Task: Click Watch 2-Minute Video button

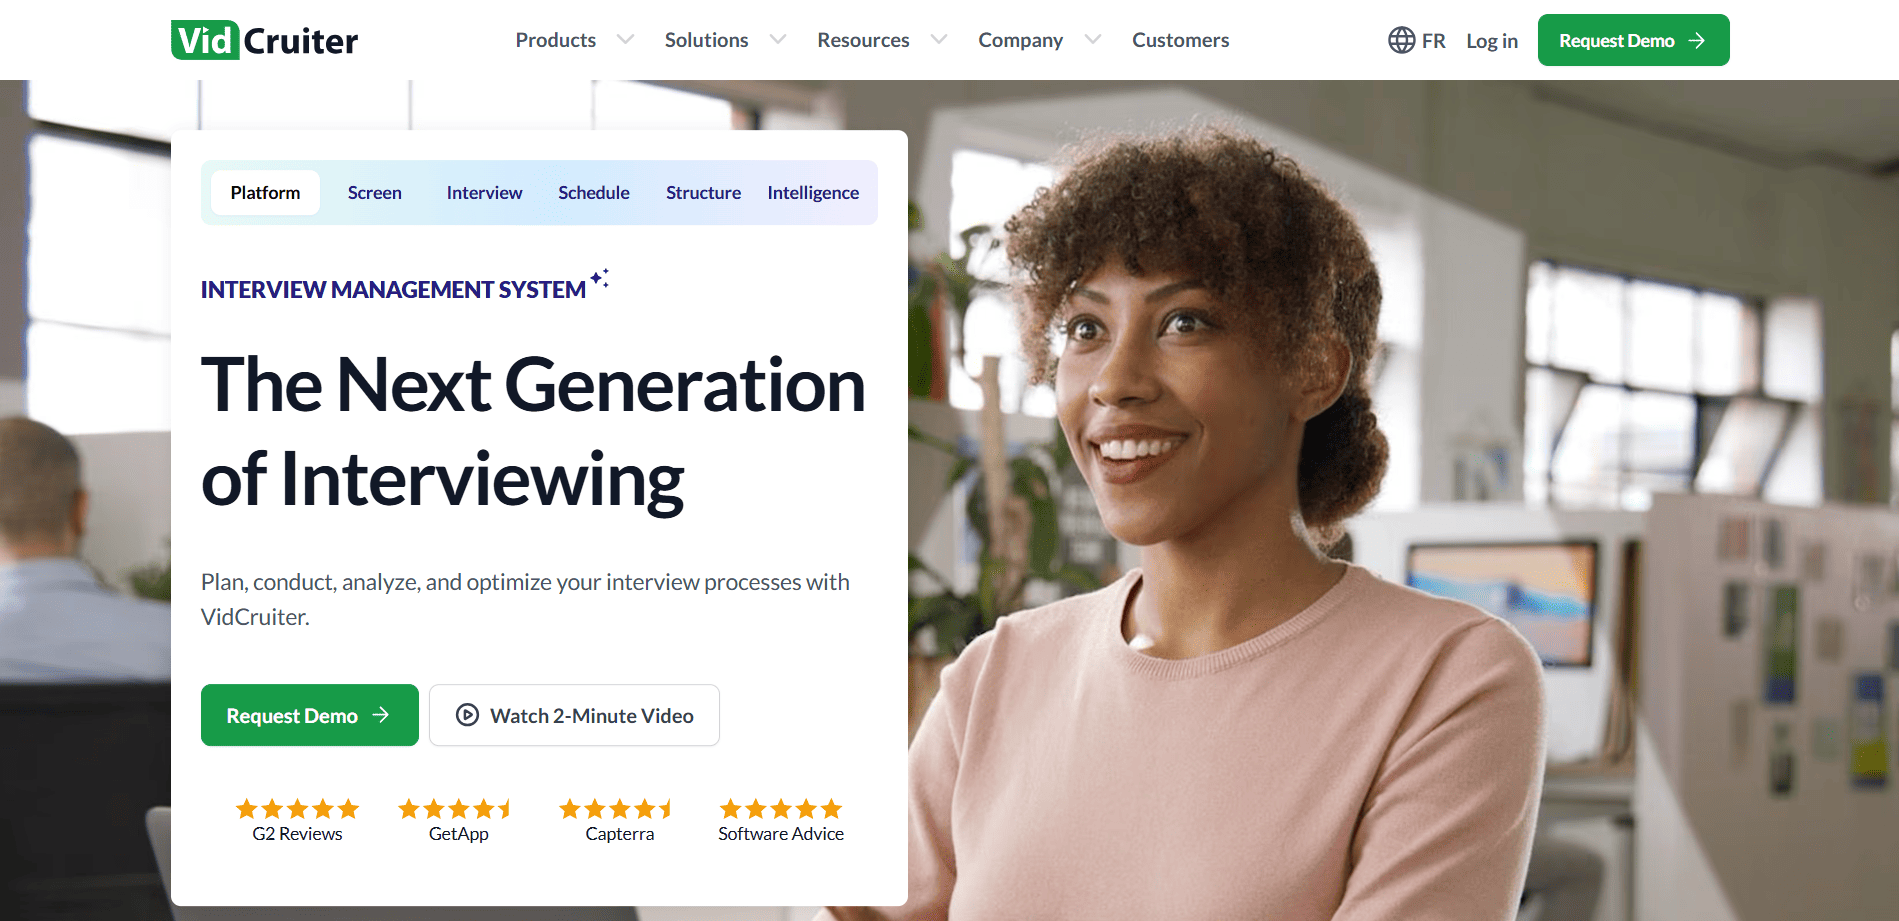Action: 574,715
